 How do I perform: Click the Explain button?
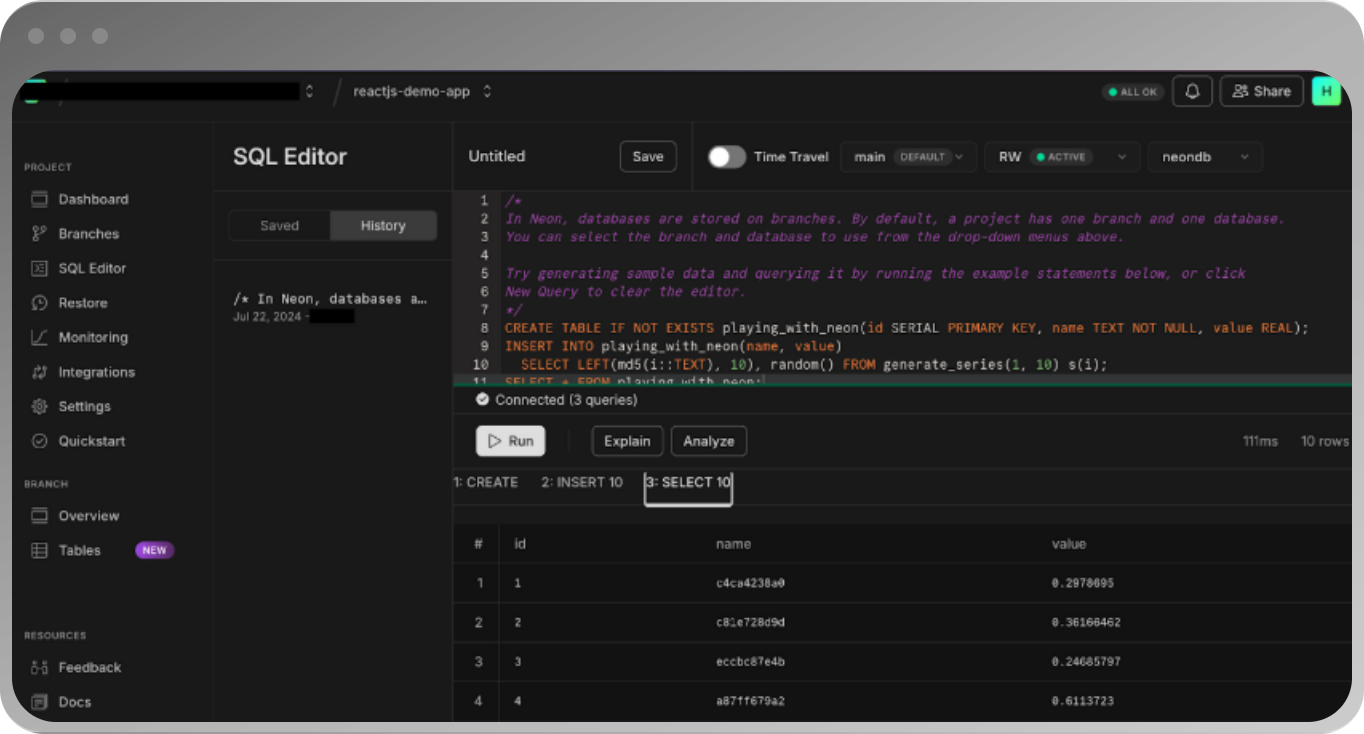click(x=628, y=441)
